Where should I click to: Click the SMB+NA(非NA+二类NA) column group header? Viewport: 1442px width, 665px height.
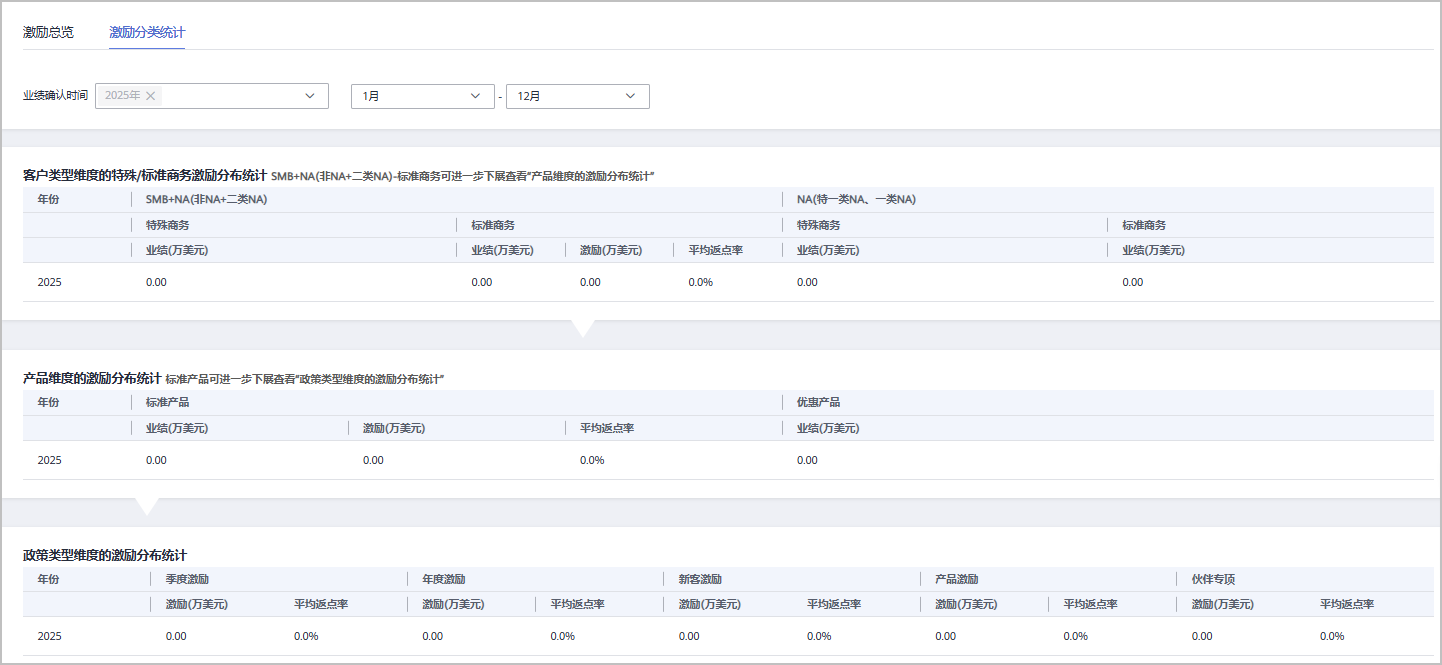coord(206,199)
